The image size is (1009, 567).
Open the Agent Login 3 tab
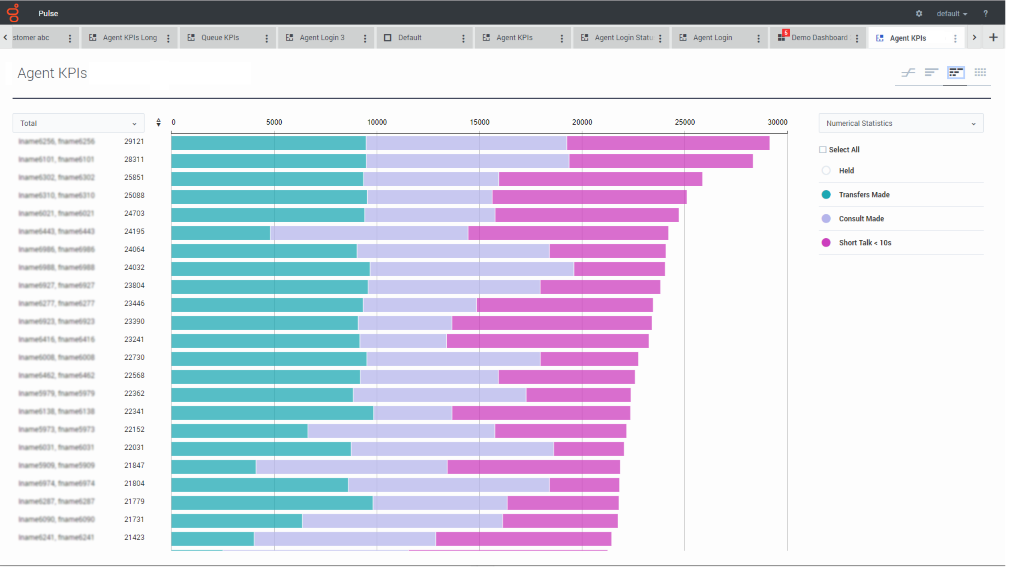pos(322,37)
